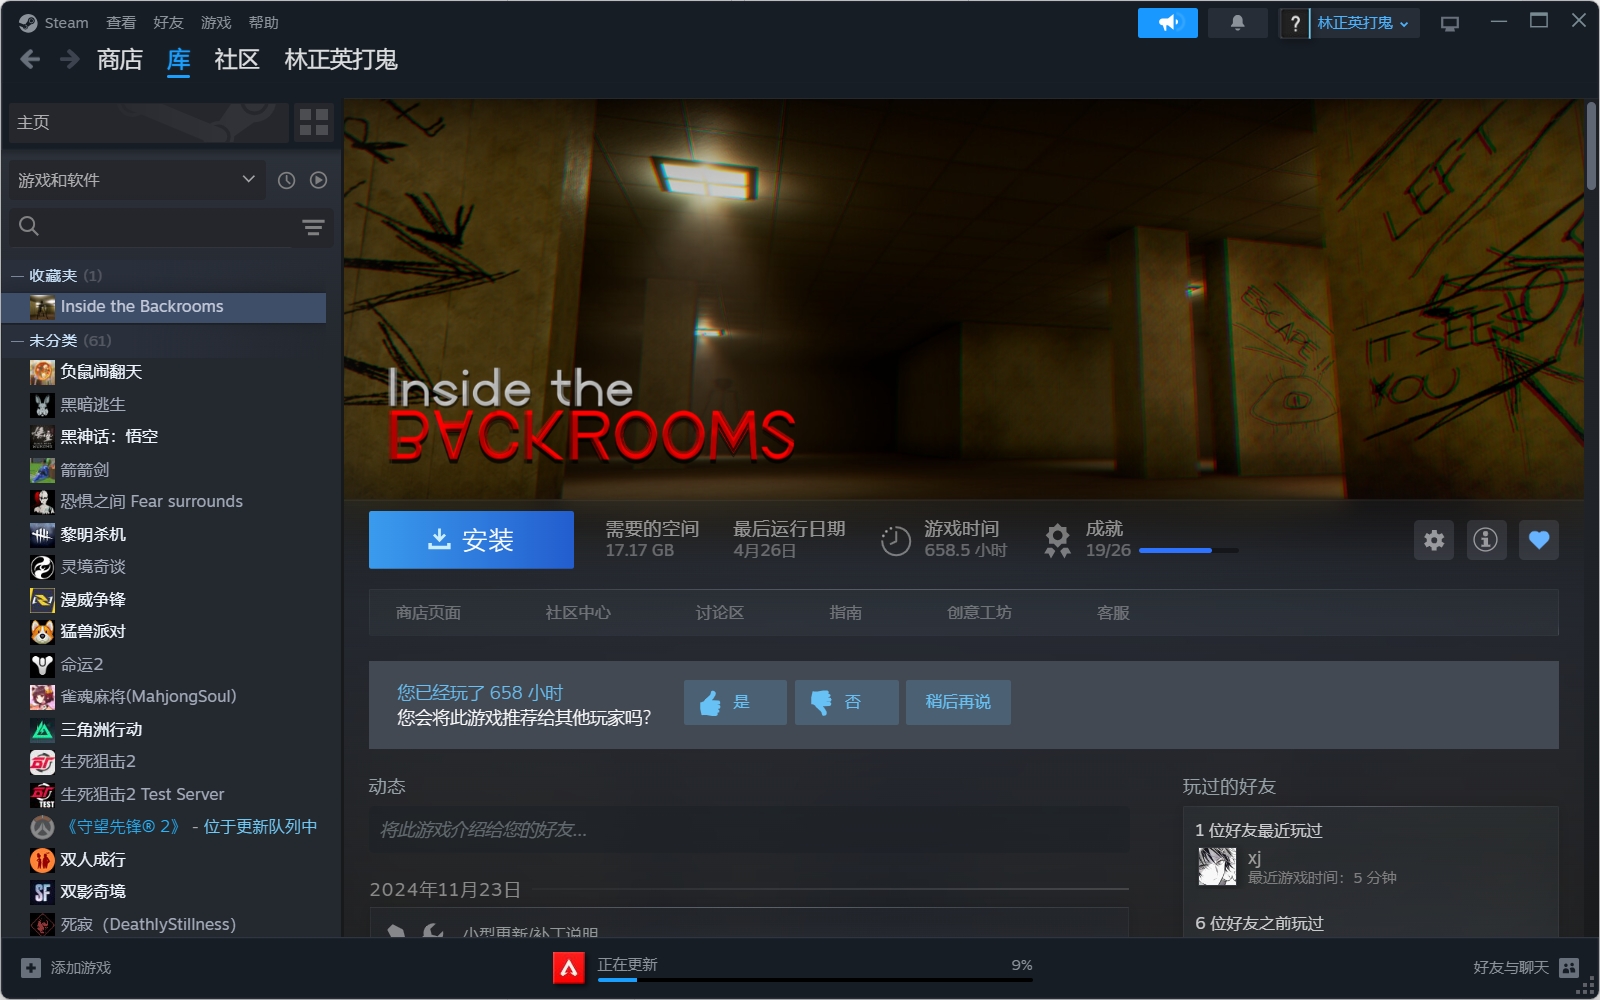
Task: Open the 社区中心 link
Action: click(578, 612)
